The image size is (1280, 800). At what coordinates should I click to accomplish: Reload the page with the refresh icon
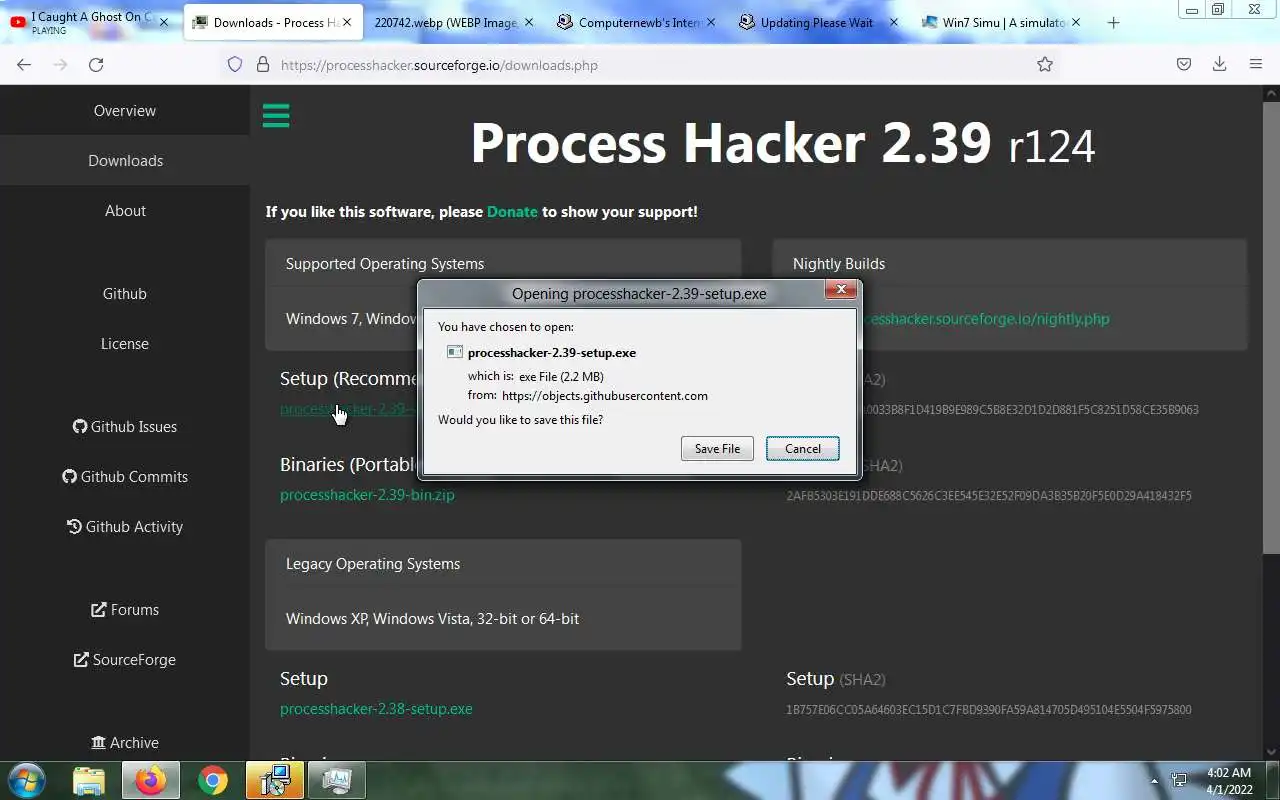(96, 64)
